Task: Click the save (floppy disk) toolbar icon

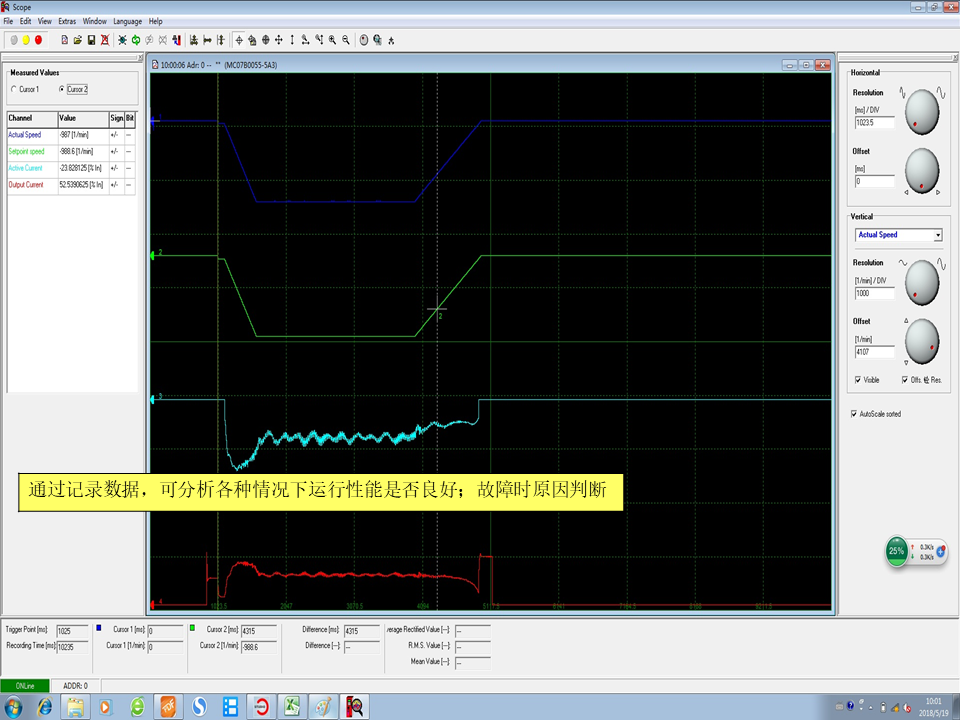Action: pos(91,40)
